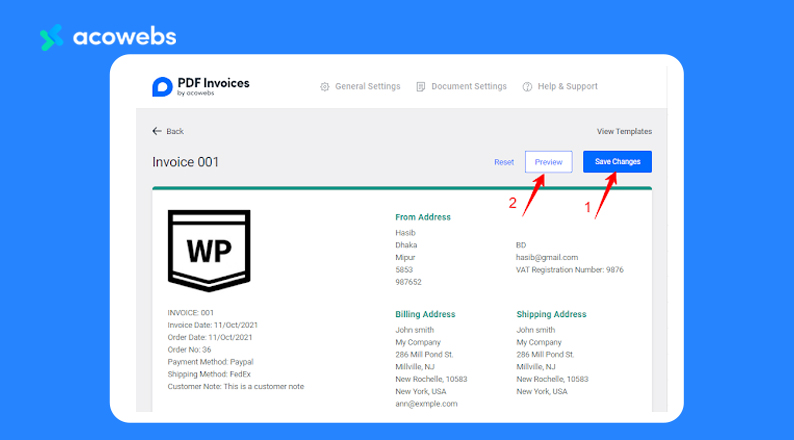Open the Document Settings tab
794x440 pixels.
(461, 87)
